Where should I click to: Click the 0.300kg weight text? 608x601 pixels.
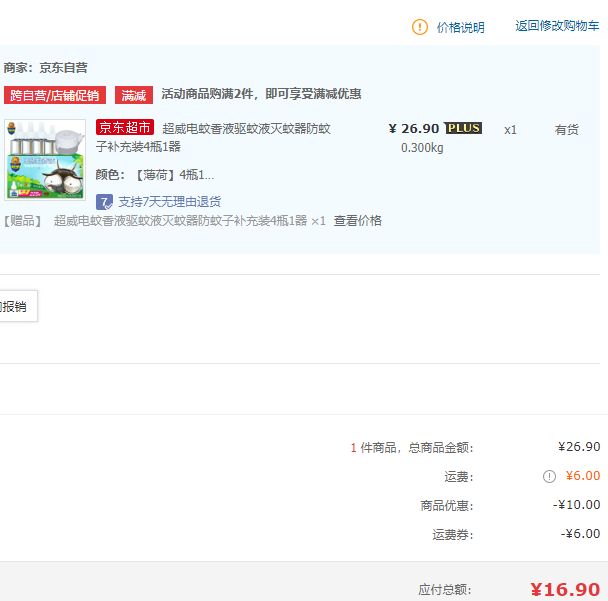pyautogui.click(x=422, y=148)
